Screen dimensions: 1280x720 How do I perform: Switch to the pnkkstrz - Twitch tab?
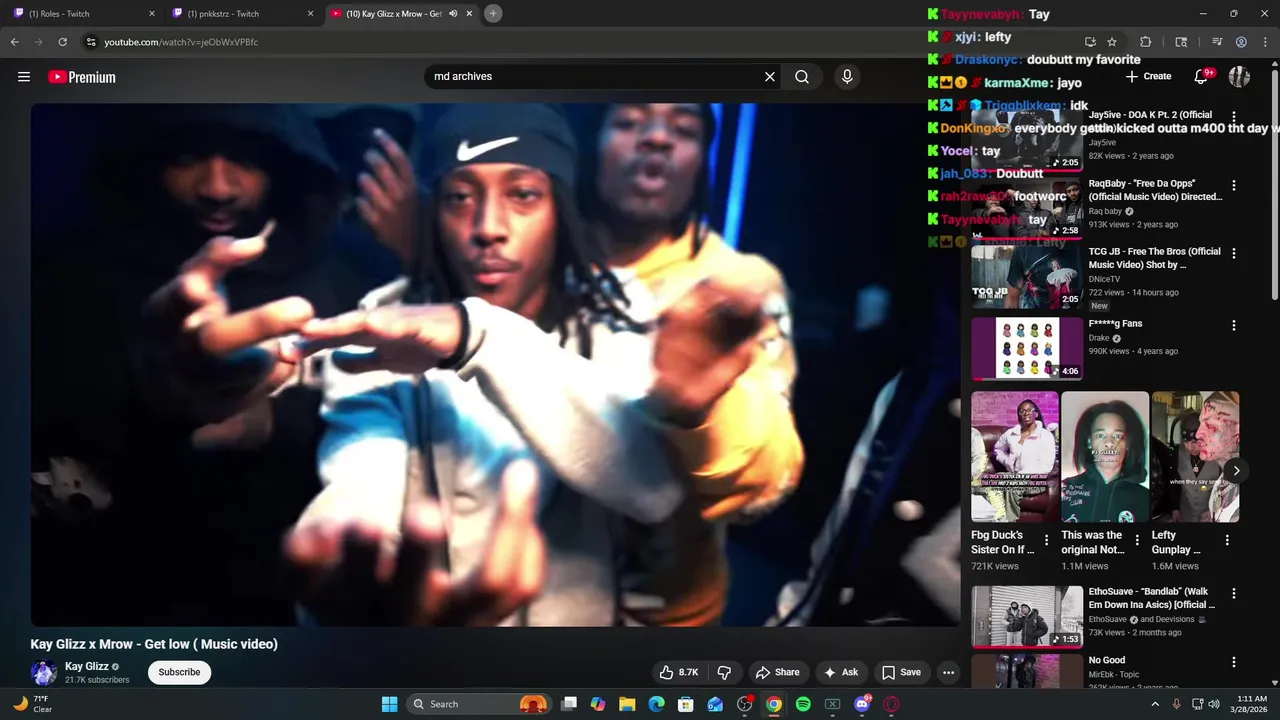[x=243, y=14]
